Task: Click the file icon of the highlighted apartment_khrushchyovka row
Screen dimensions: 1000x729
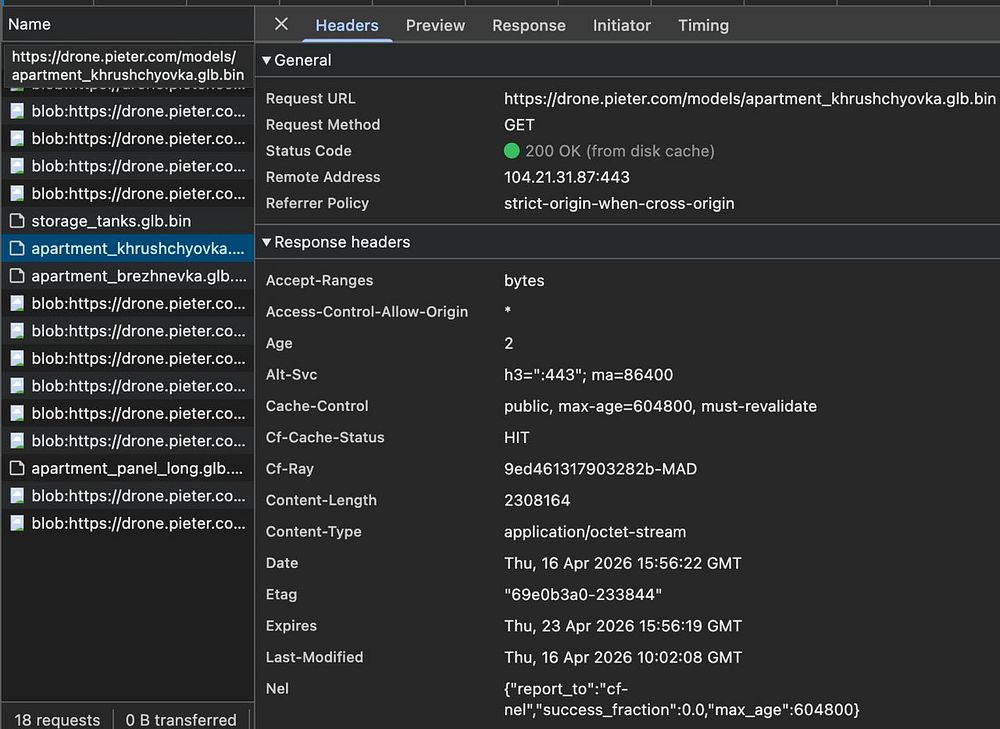Action: click(x=17, y=248)
